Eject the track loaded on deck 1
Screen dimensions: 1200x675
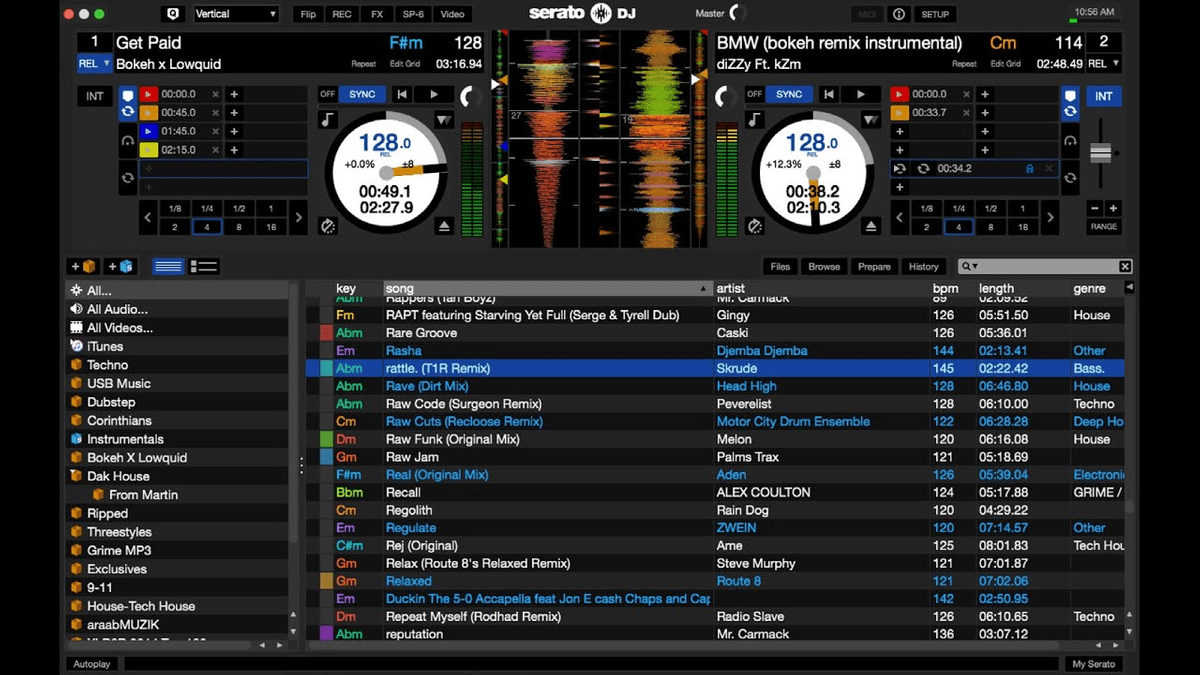pyautogui.click(x=444, y=225)
